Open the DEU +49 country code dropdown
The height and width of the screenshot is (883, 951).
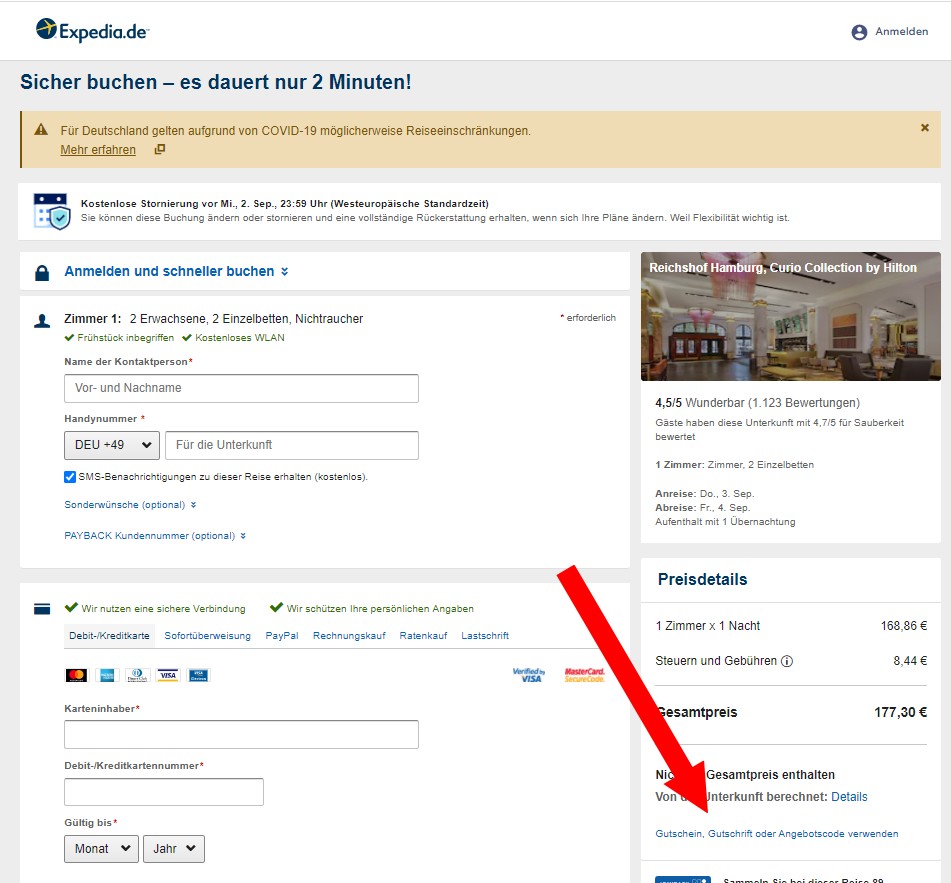[112, 445]
